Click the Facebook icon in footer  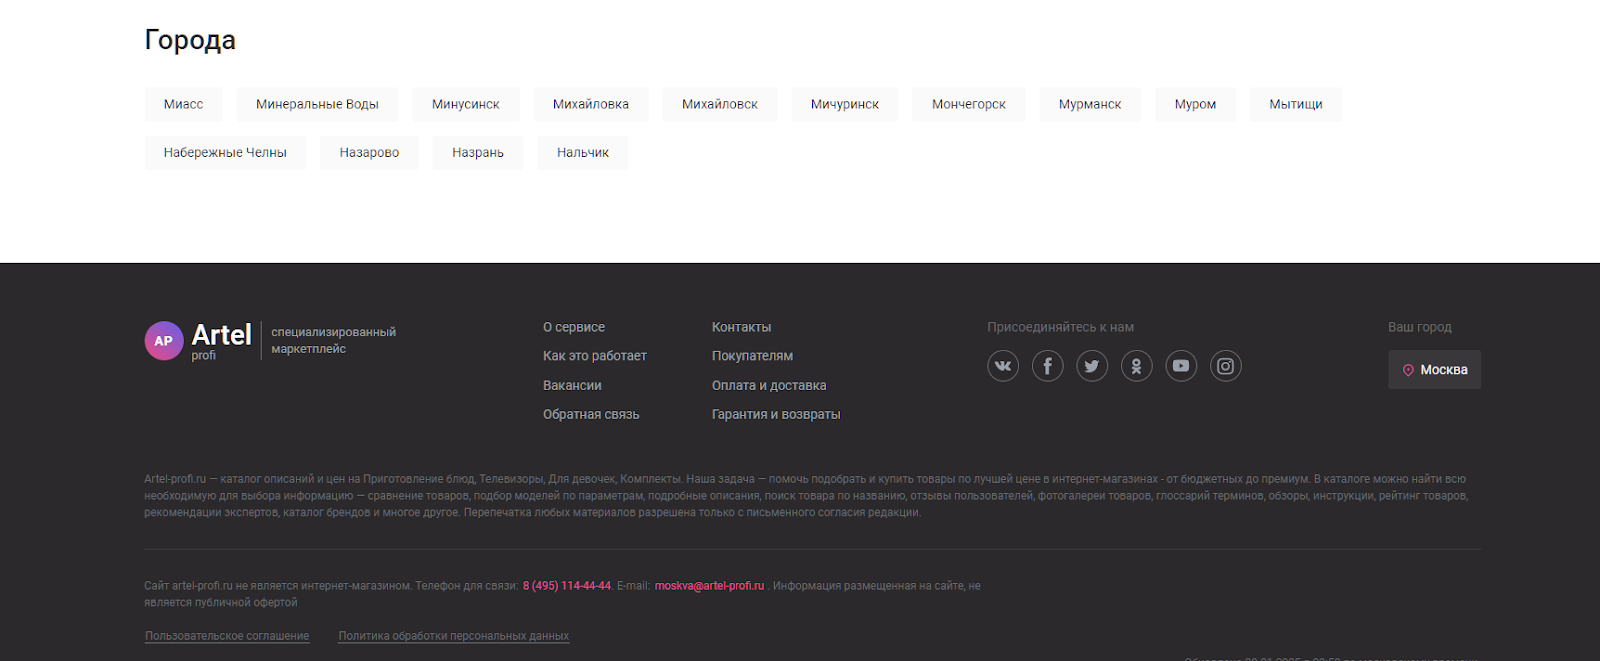(x=1047, y=366)
